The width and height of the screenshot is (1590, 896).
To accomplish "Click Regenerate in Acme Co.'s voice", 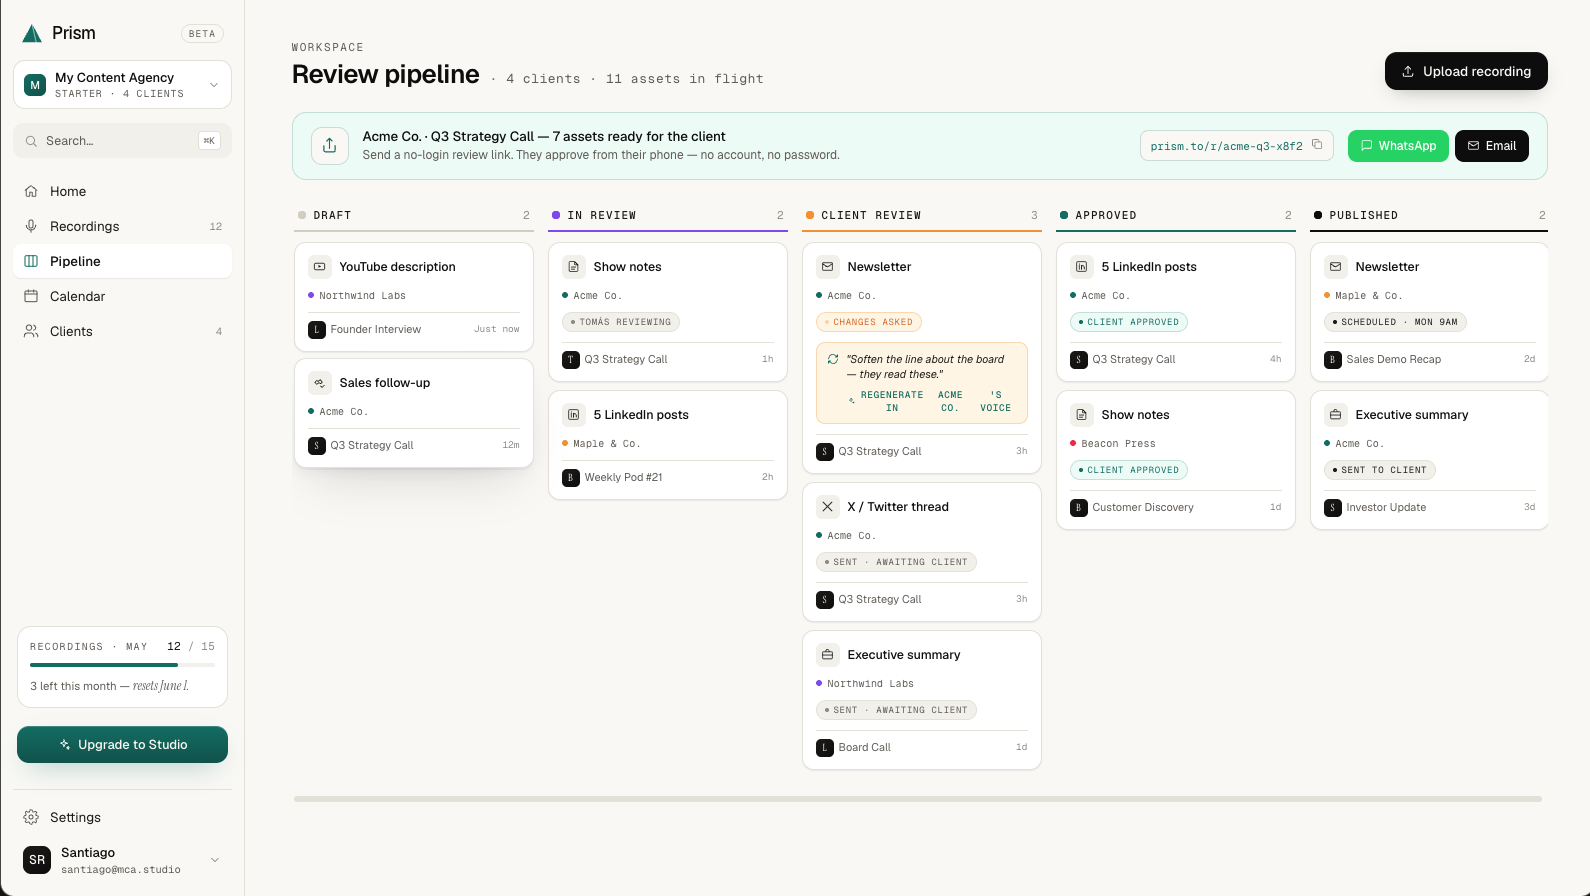I will tap(930, 401).
